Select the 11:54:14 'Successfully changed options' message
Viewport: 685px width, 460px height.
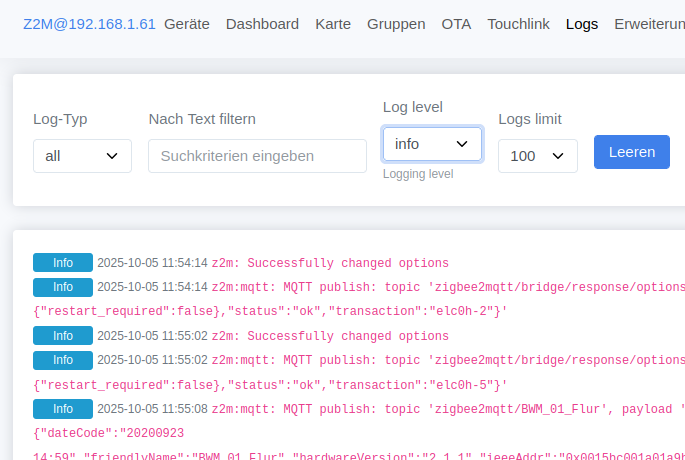(330, 264)
